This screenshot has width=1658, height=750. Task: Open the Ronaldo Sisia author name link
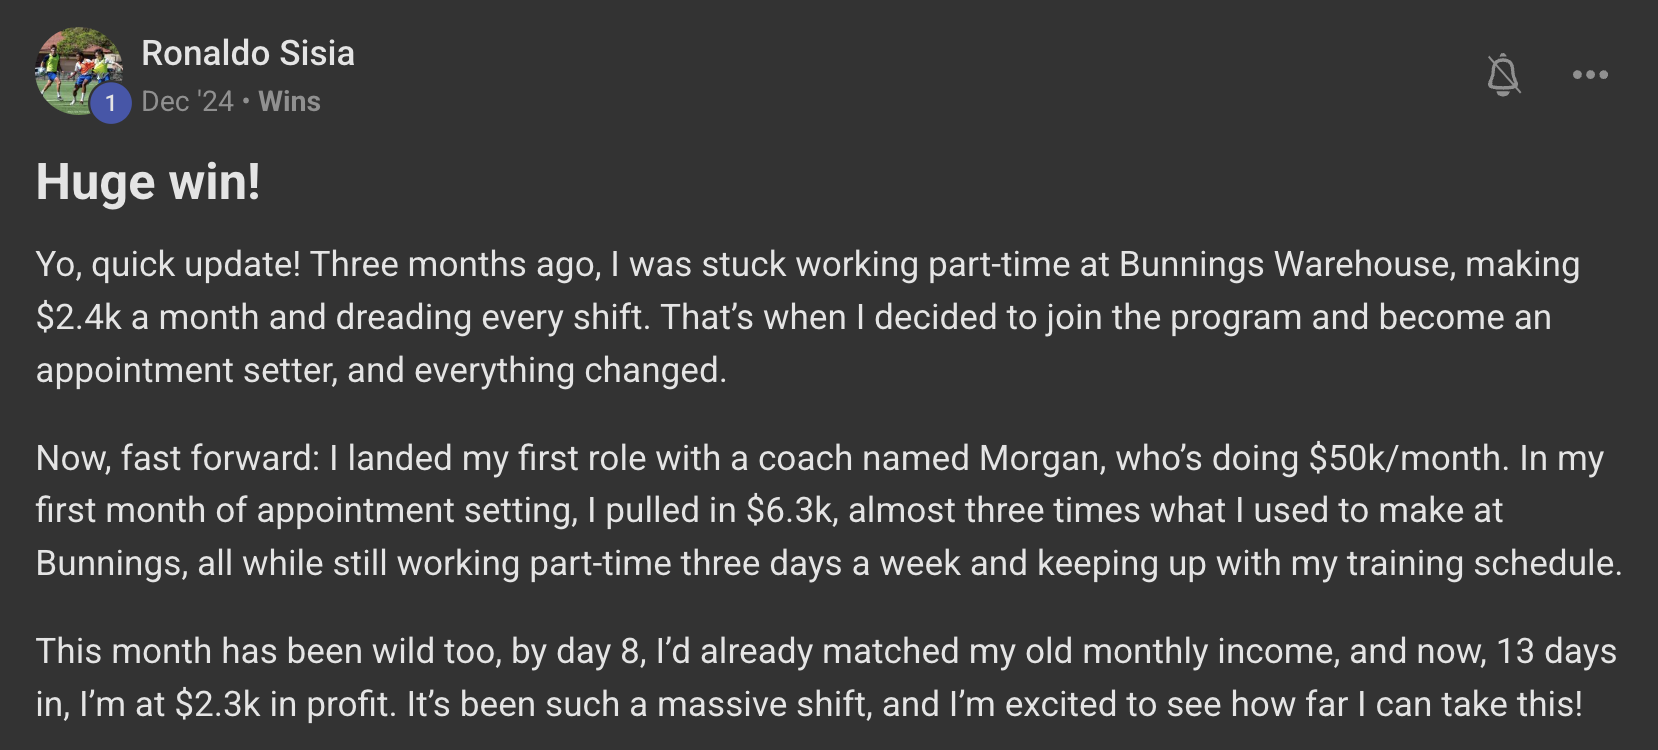pos(248,53)
